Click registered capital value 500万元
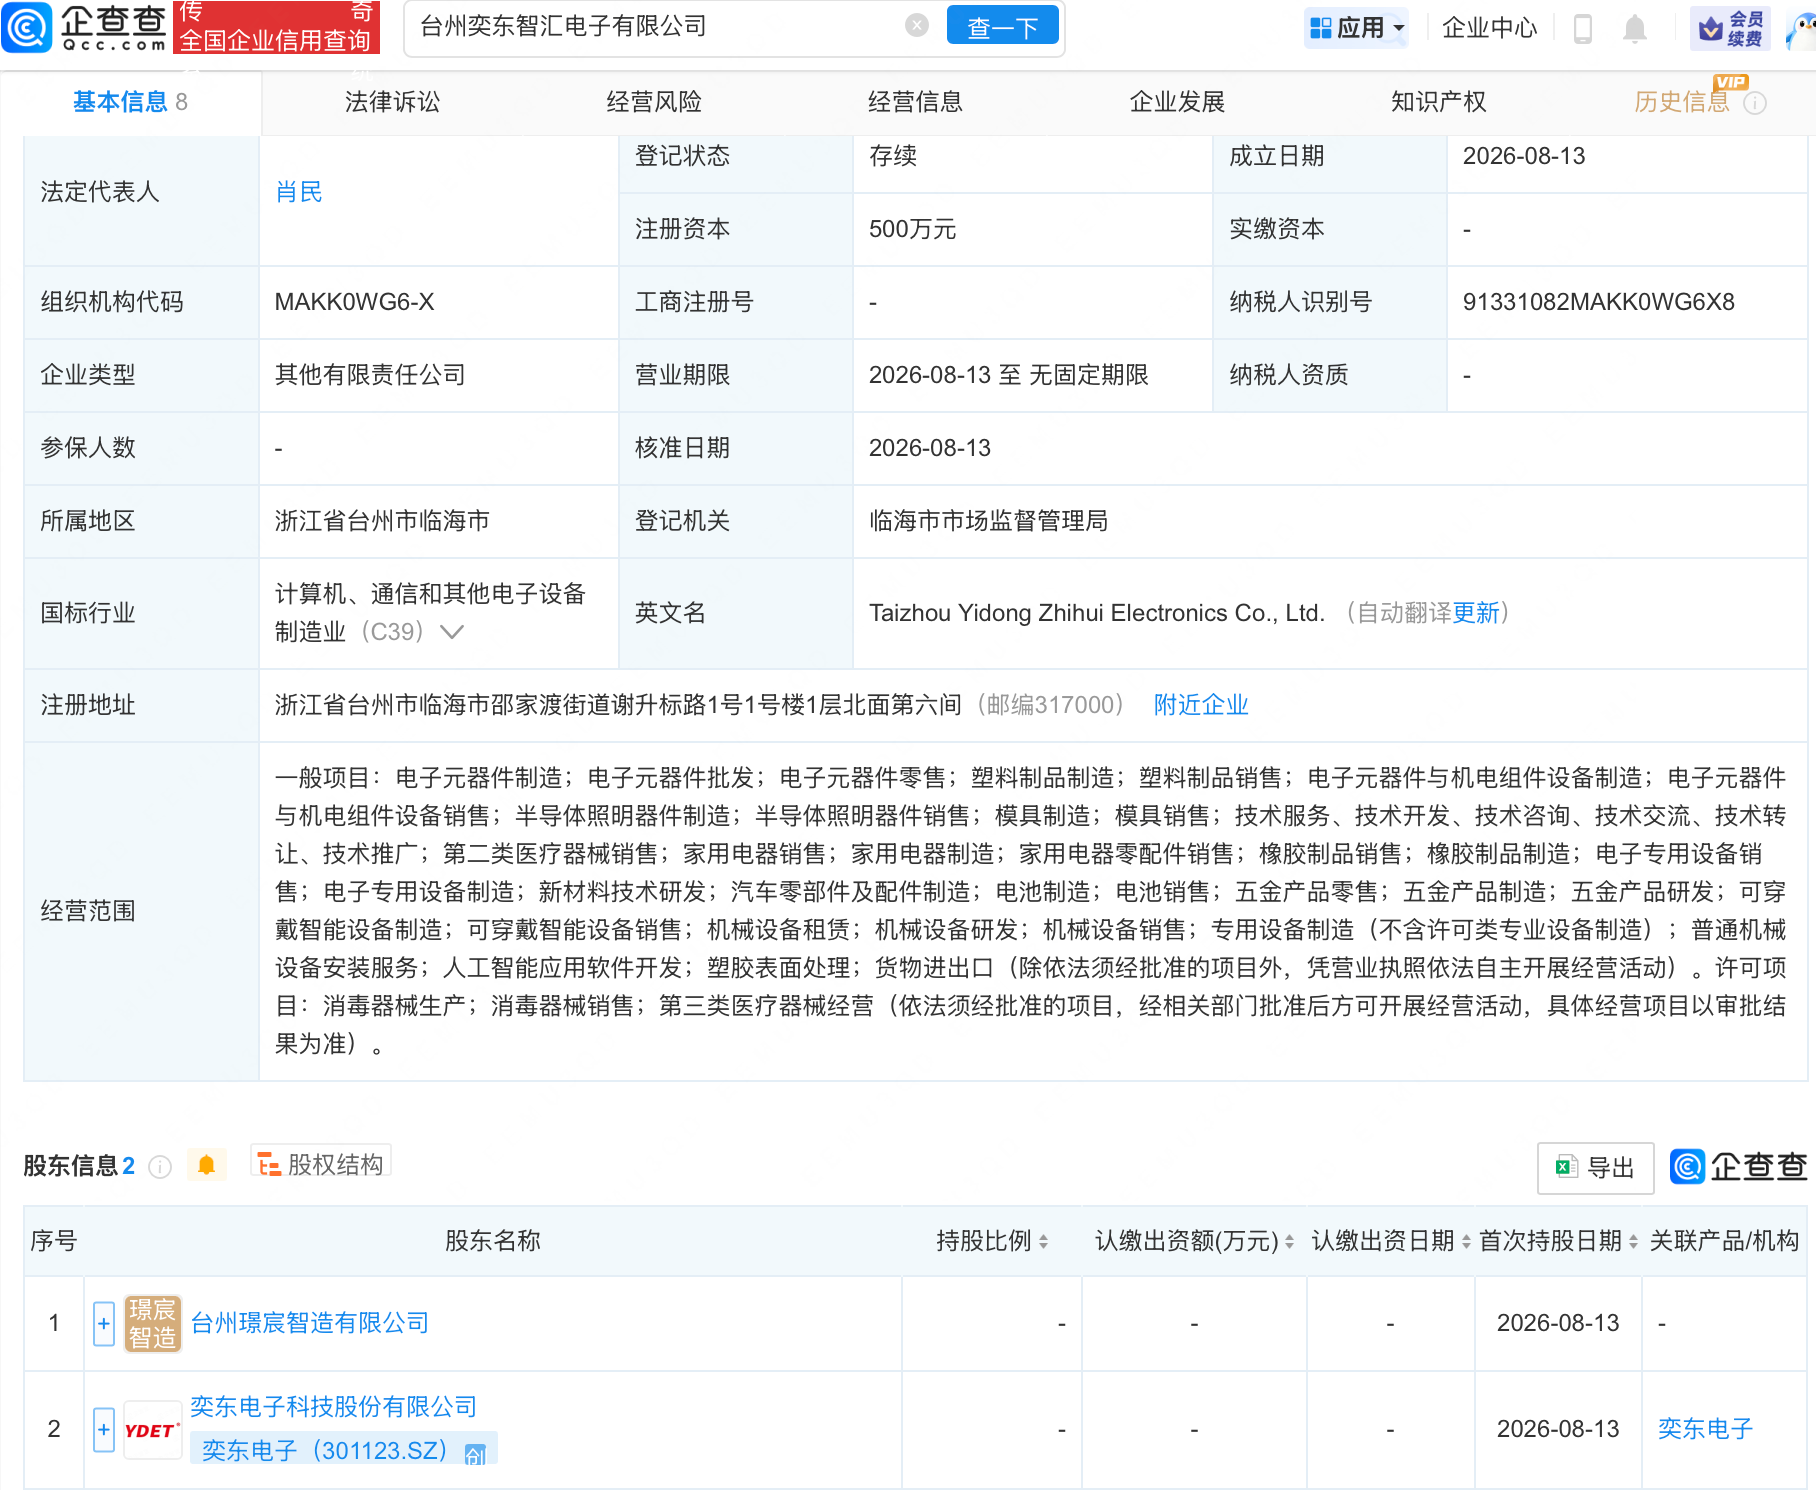The image size is (1816, 1490). pos(912,229)
